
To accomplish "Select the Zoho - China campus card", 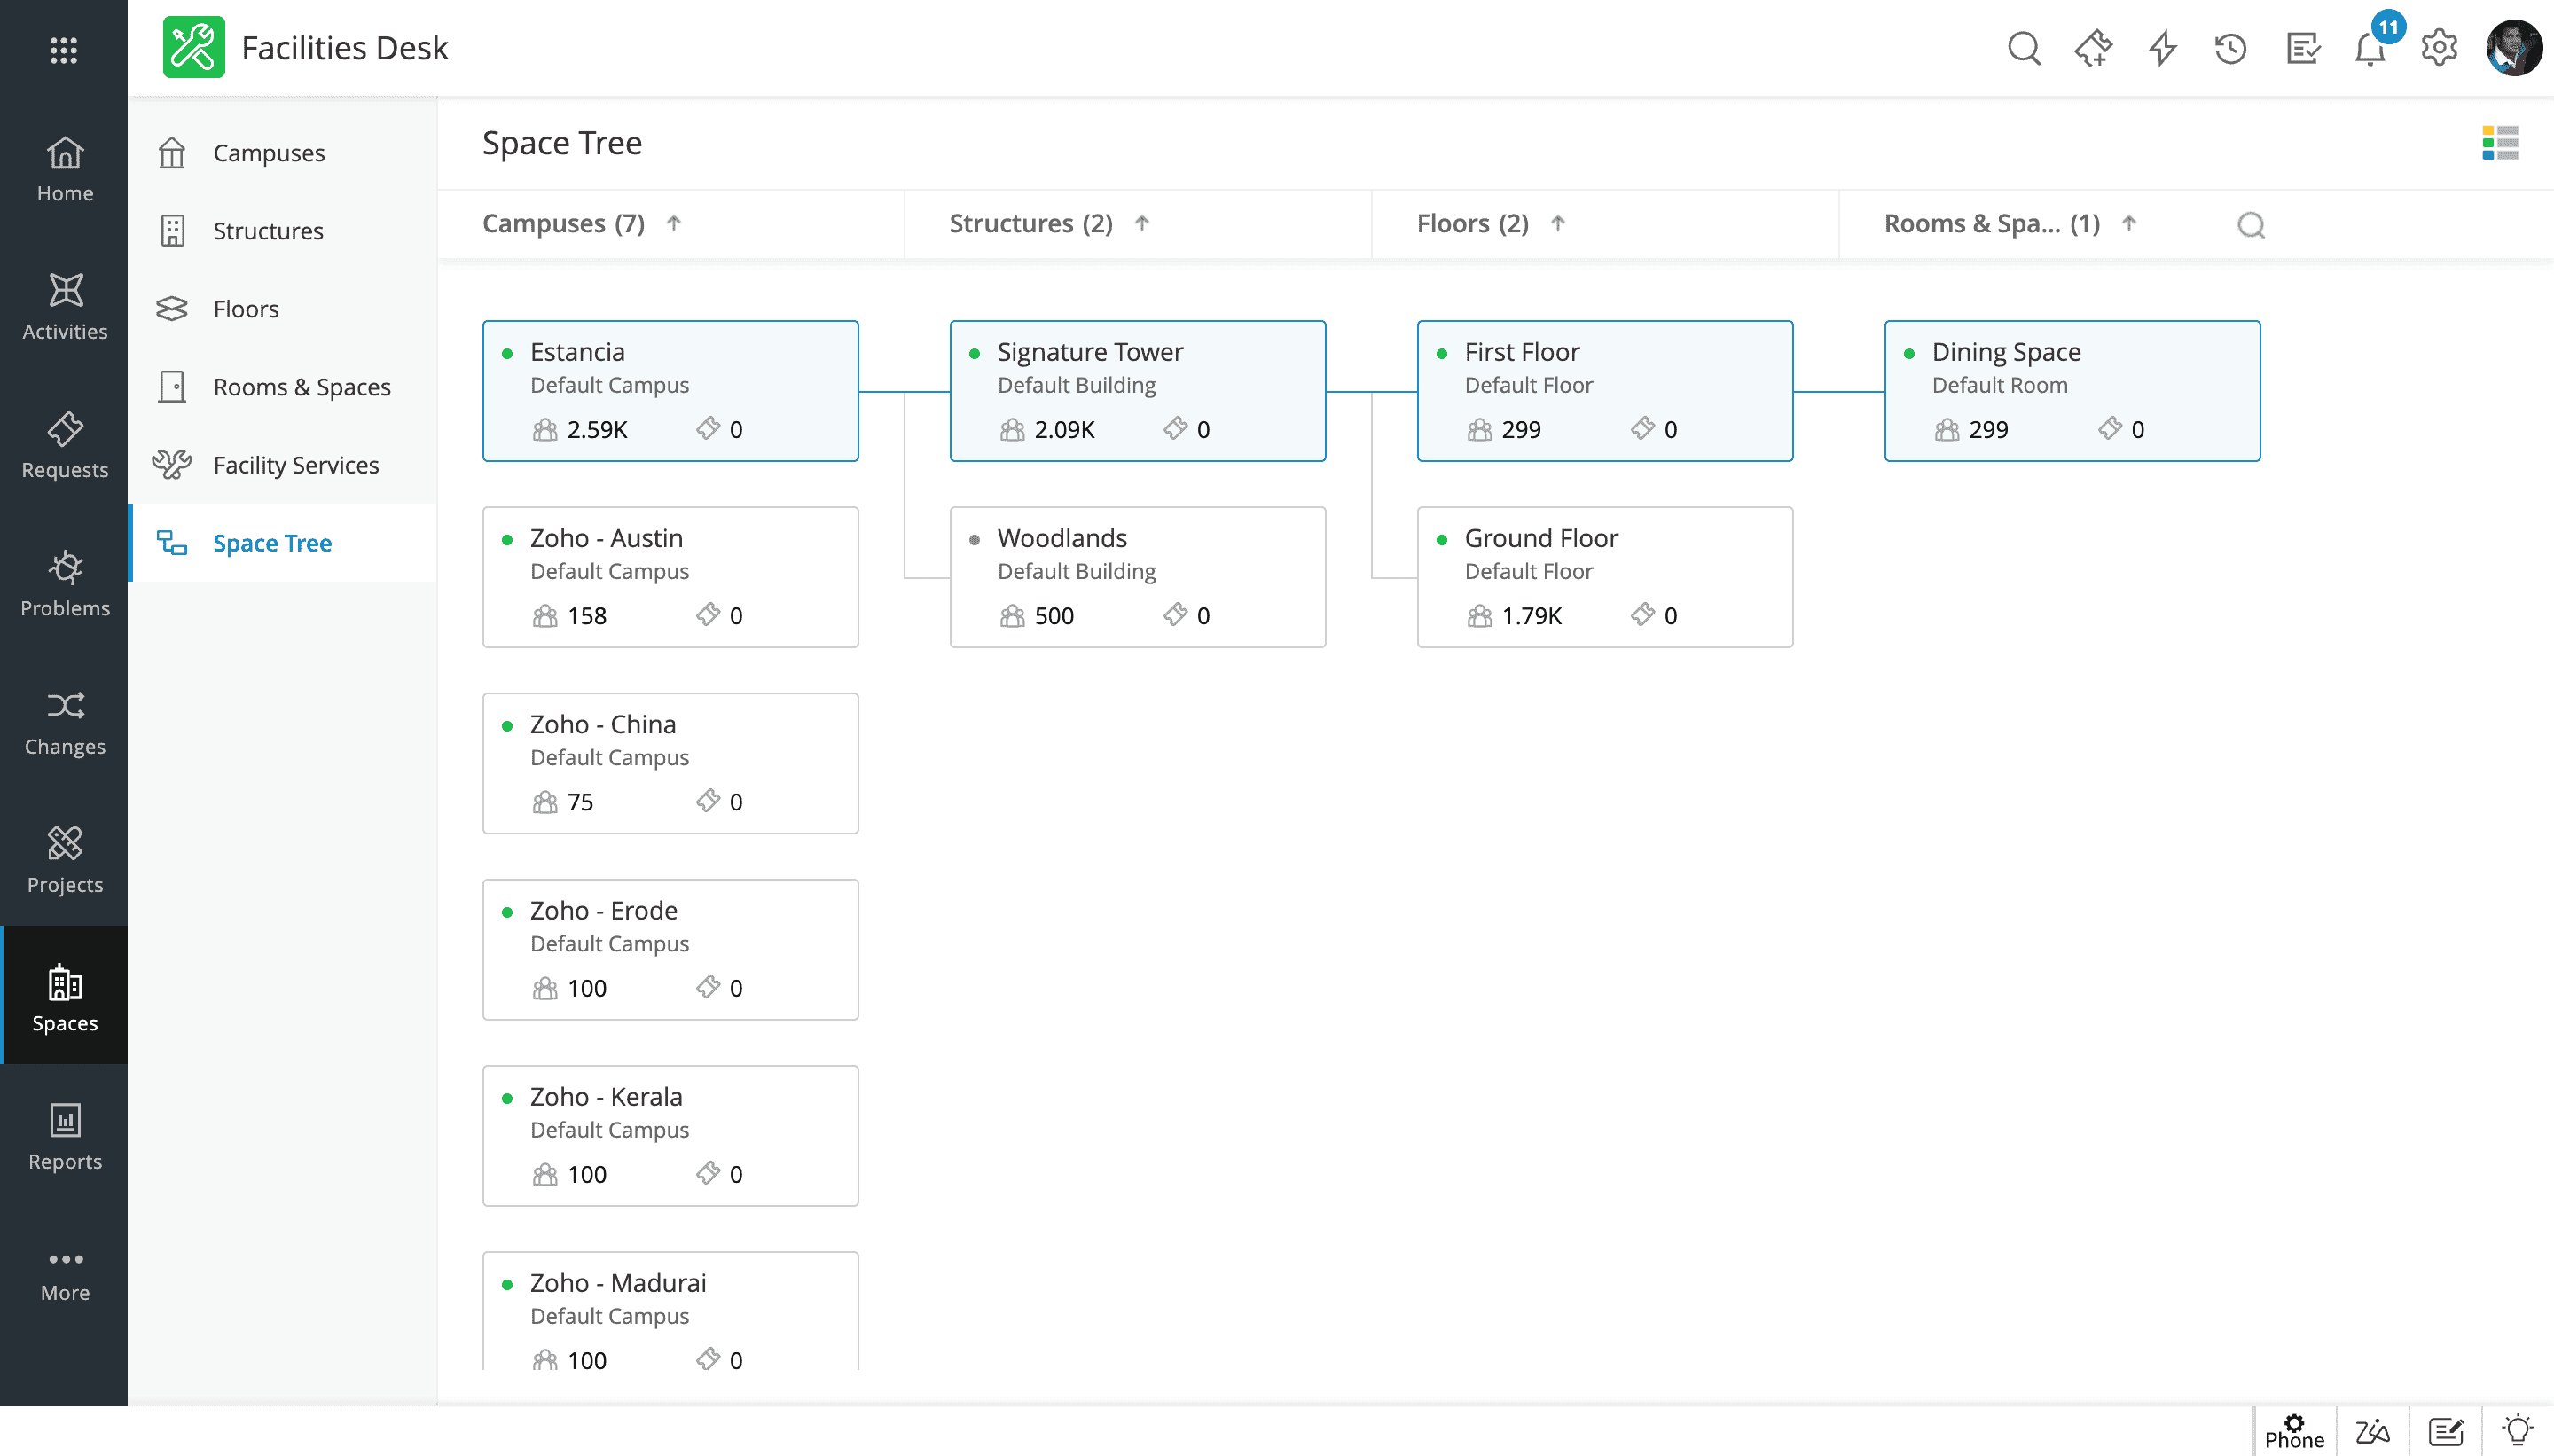I will pyautogui.click(x=670, y=763).
